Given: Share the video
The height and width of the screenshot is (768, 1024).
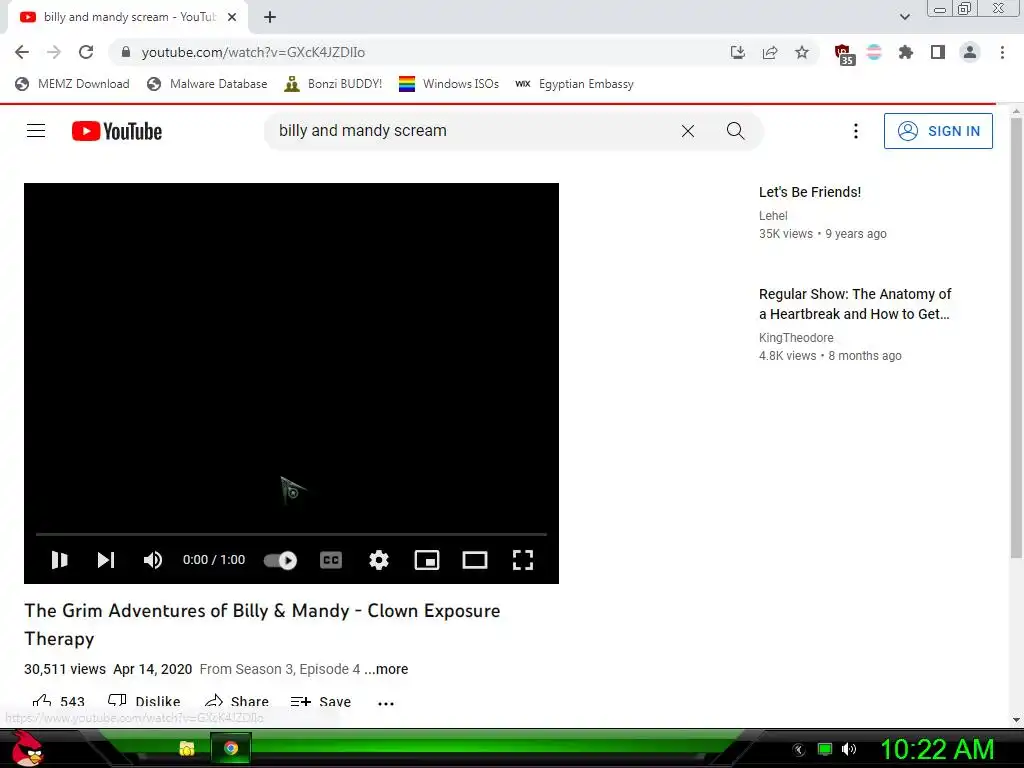Looking at the screenshot, I should (236, 702).
